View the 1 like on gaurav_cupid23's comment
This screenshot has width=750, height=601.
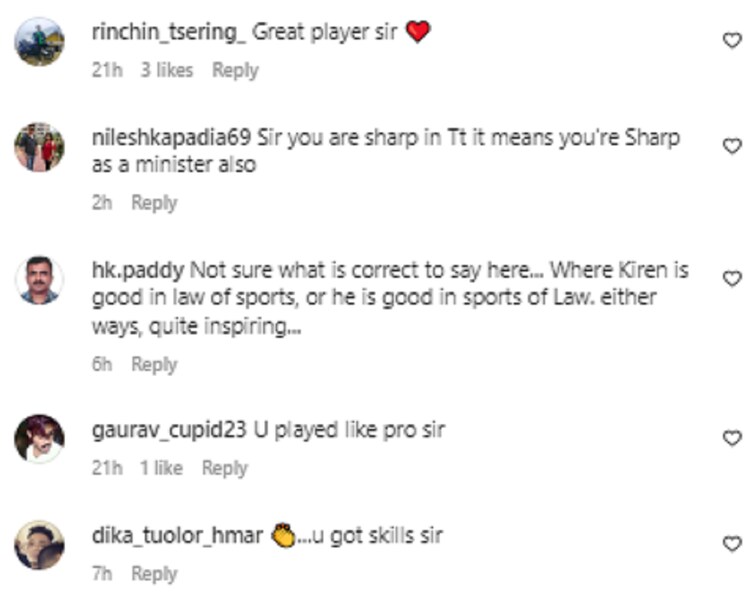[x=160, y=468]
